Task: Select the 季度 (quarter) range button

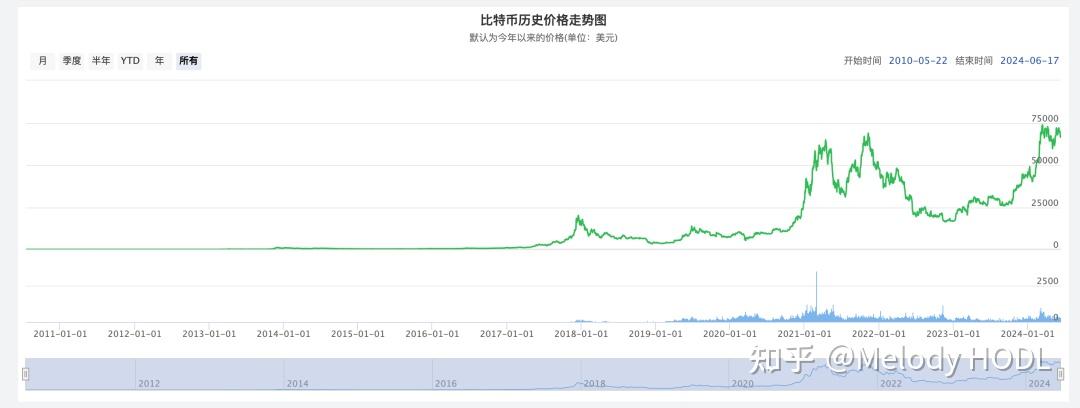Action: tap(71, 61)
